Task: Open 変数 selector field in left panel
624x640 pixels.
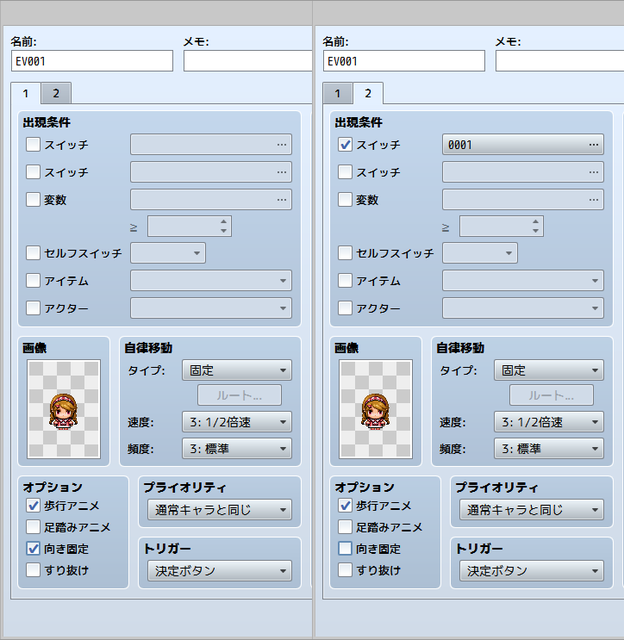Action: click(211, 200)
